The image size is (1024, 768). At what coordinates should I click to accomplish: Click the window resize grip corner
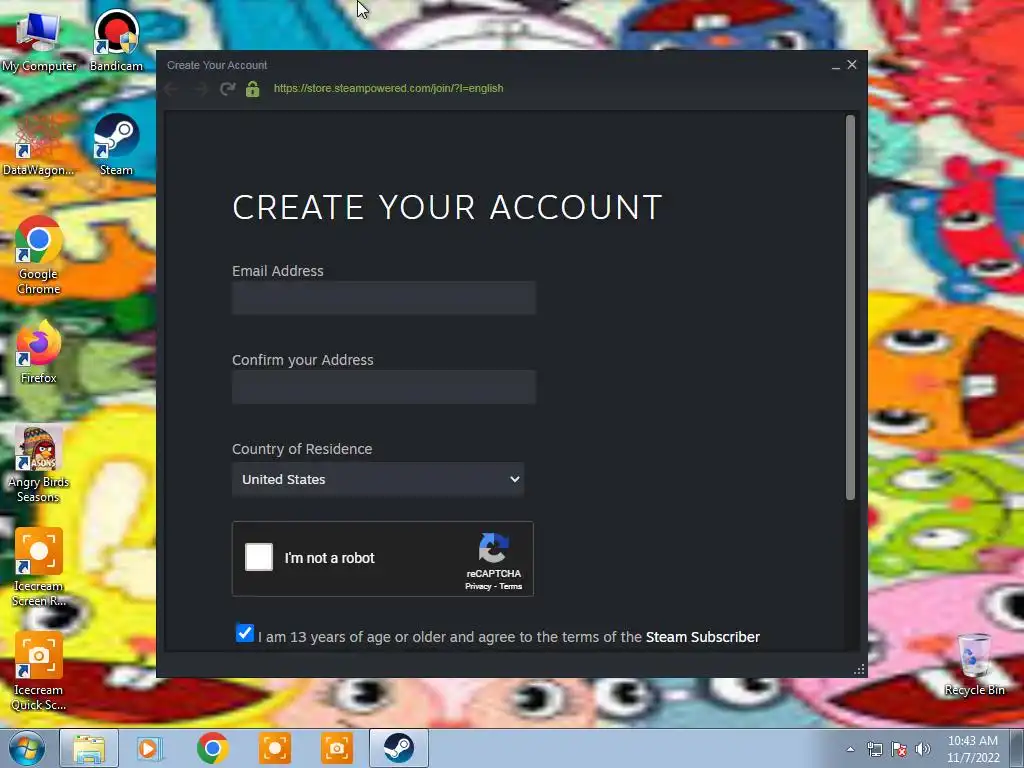click(859, 669)
